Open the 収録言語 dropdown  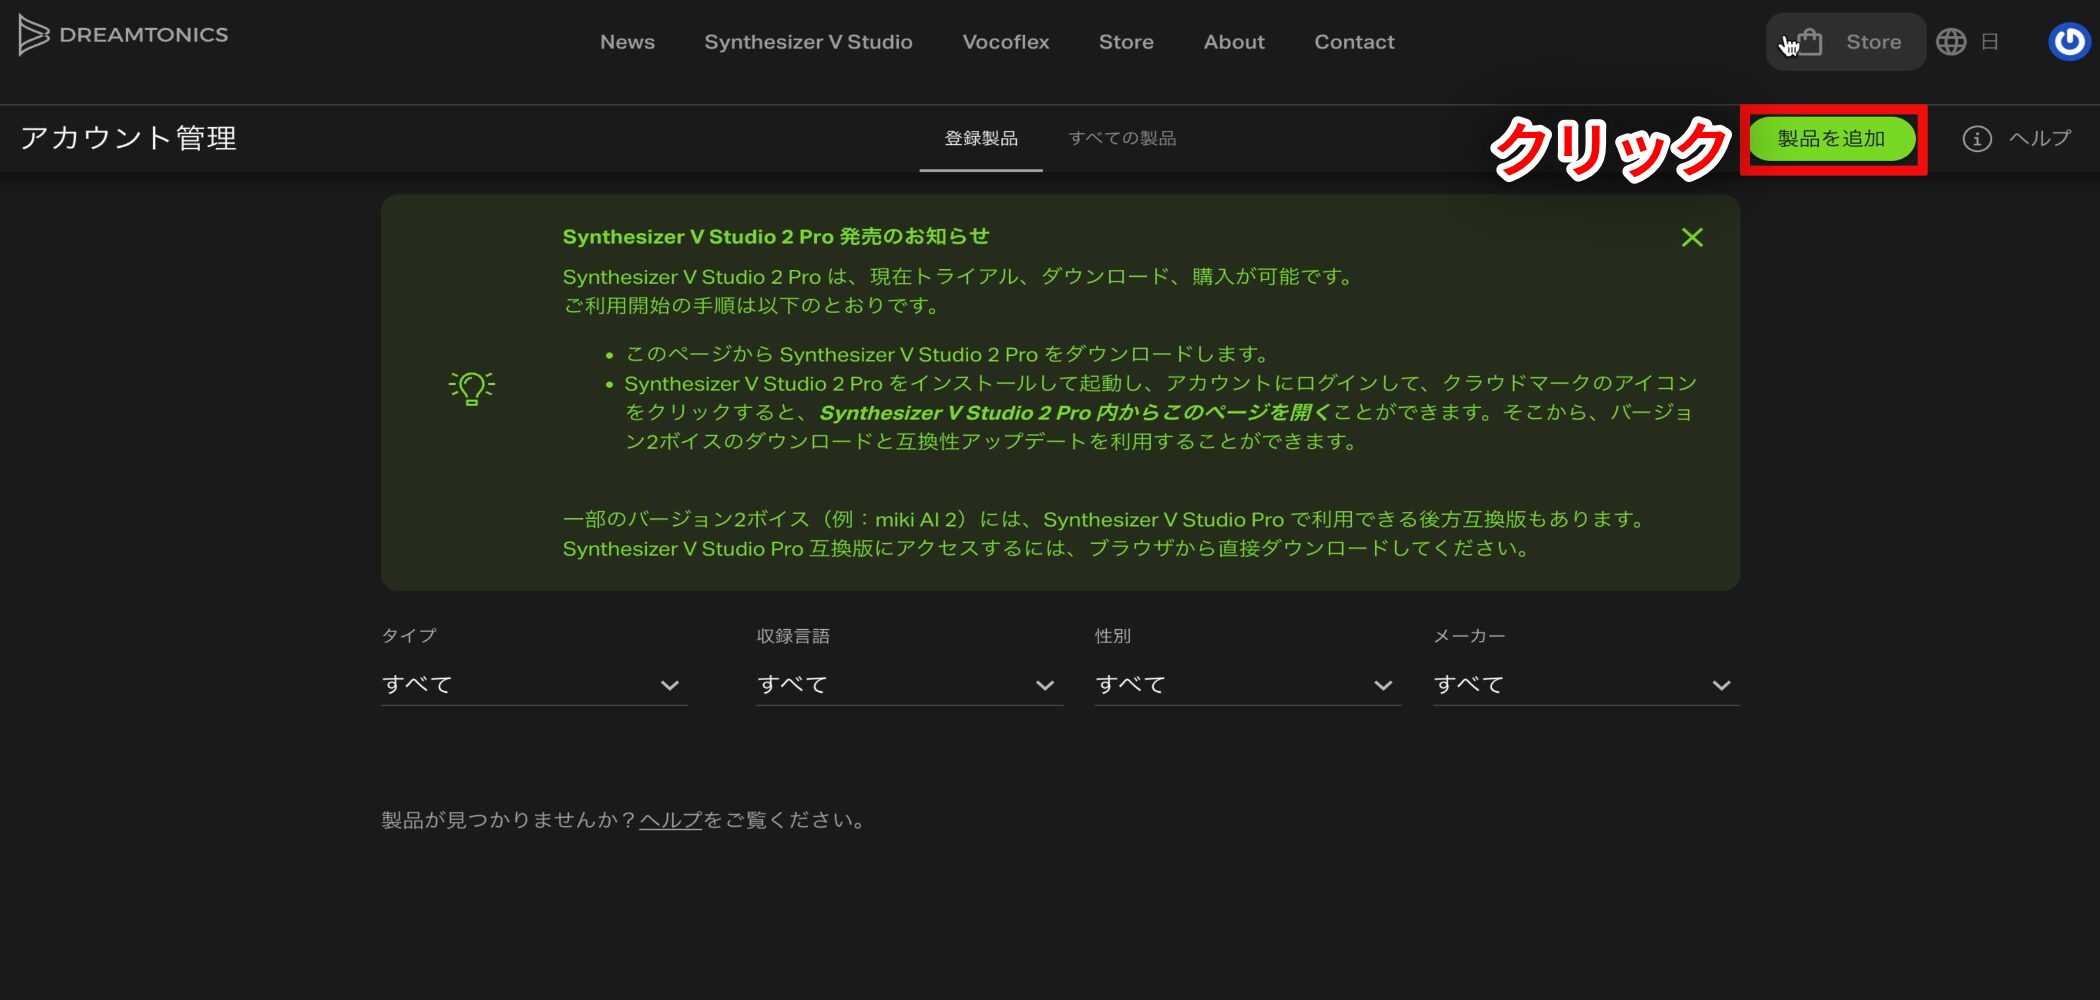(x=909, y=685)
